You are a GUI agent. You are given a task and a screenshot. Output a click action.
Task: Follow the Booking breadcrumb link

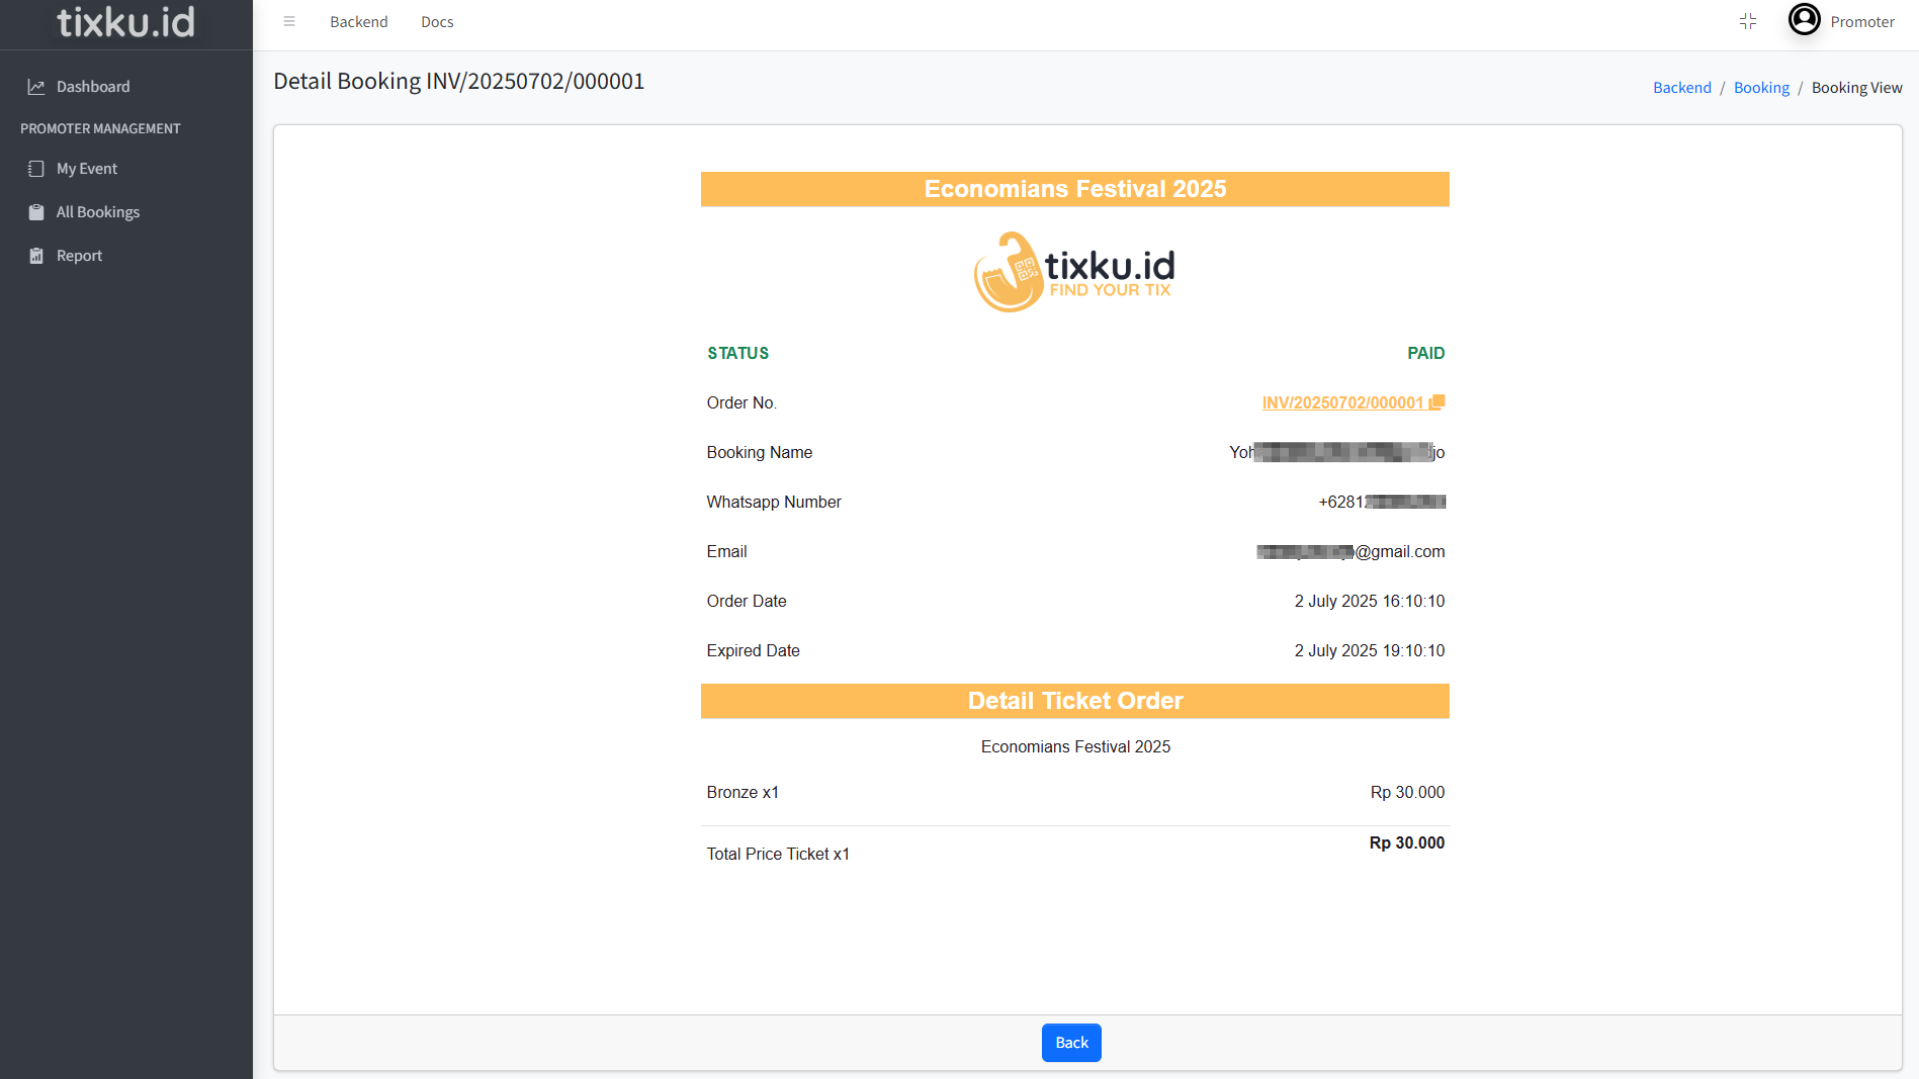tap(1761, 88)
